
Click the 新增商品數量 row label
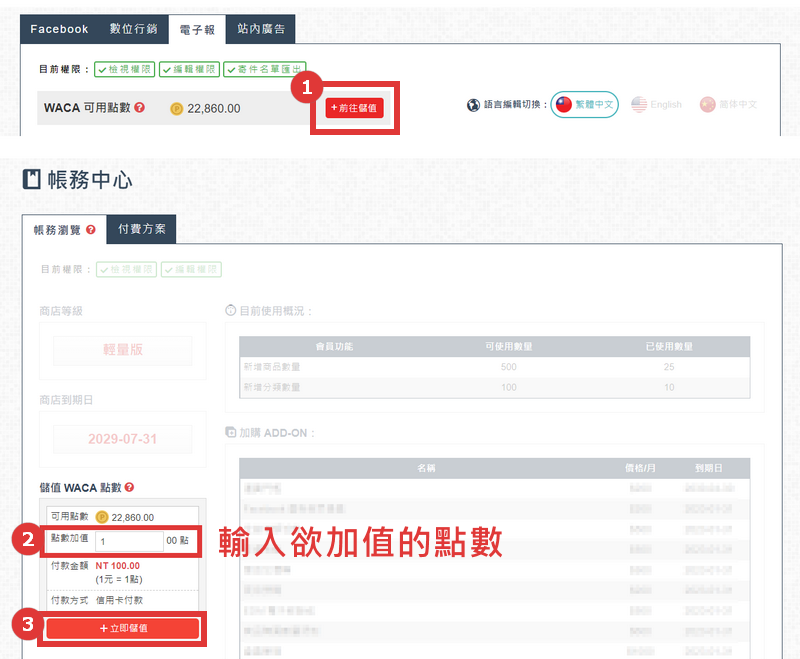tap(272, 367)
